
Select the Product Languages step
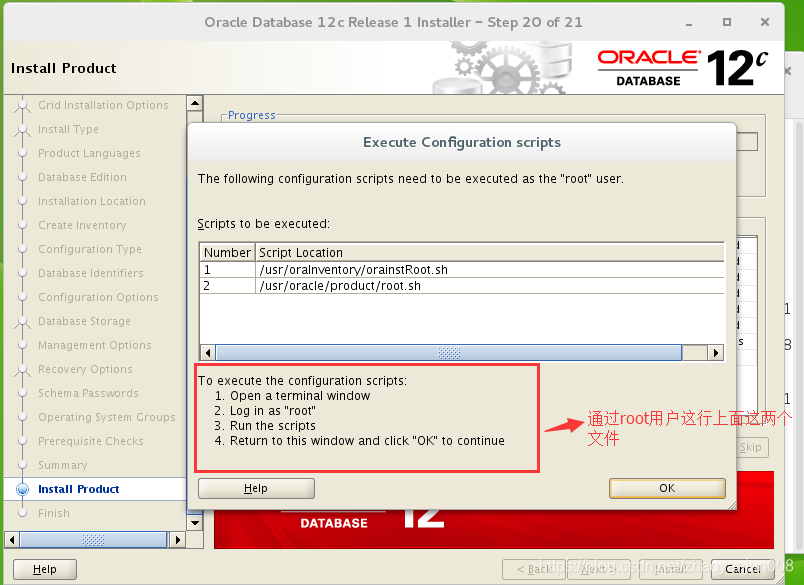click(89, 153)
